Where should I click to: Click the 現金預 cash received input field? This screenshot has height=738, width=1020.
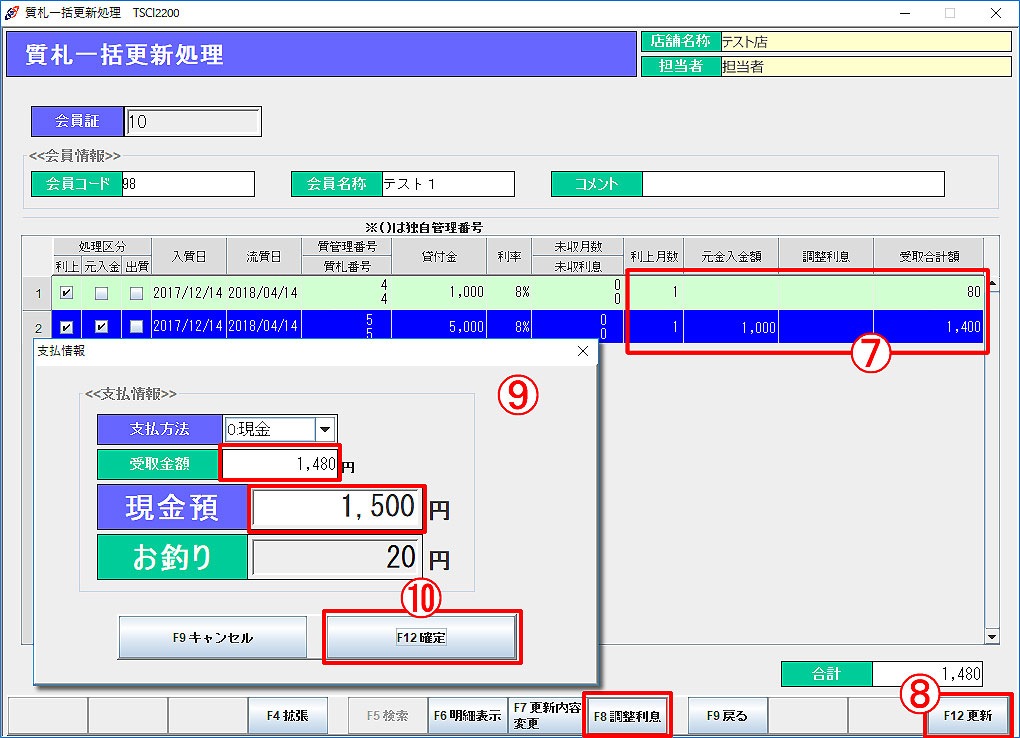click(337, 507)
